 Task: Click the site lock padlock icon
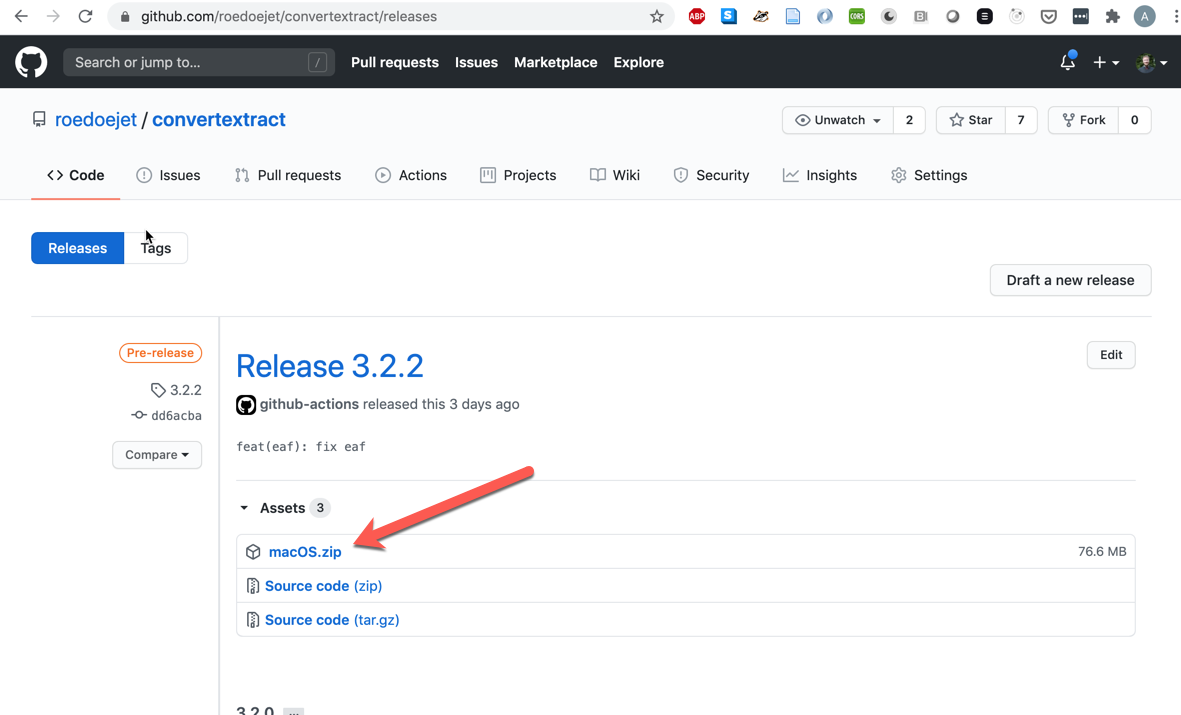(125, 17)
